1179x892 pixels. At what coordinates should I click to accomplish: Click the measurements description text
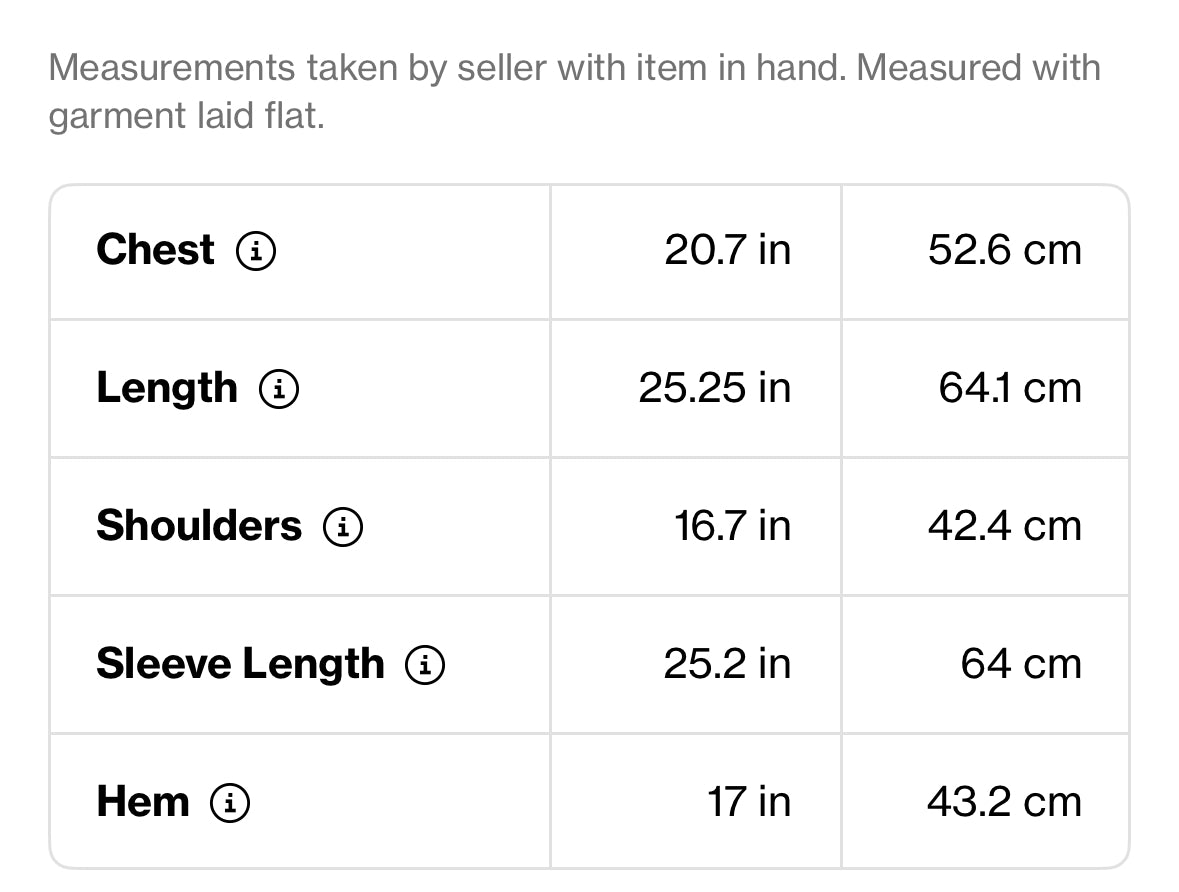point(574,92)
